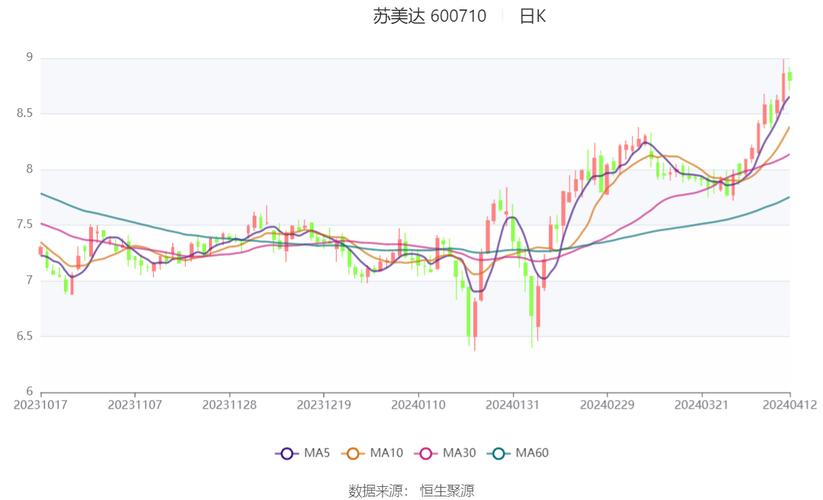This screenshot has height=500, width=823.
Task: Click the 恒生聚源 data source text
Action: [x=446, y=490]
